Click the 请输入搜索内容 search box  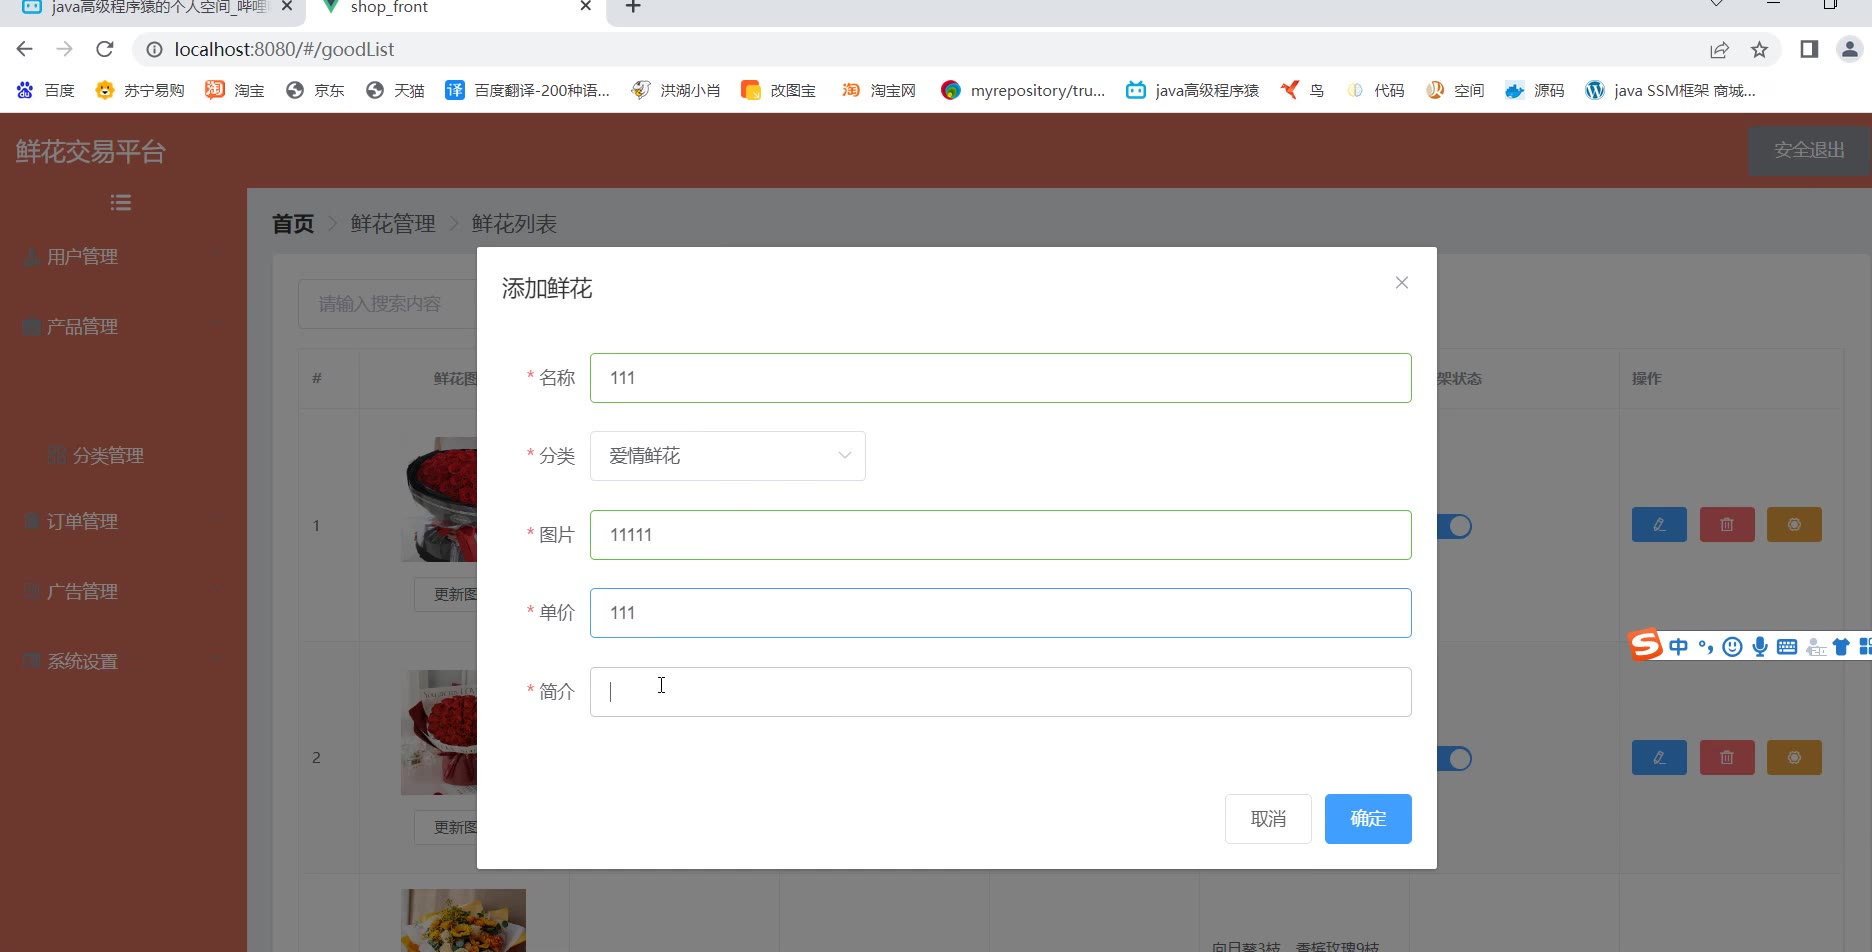[387, 304]
